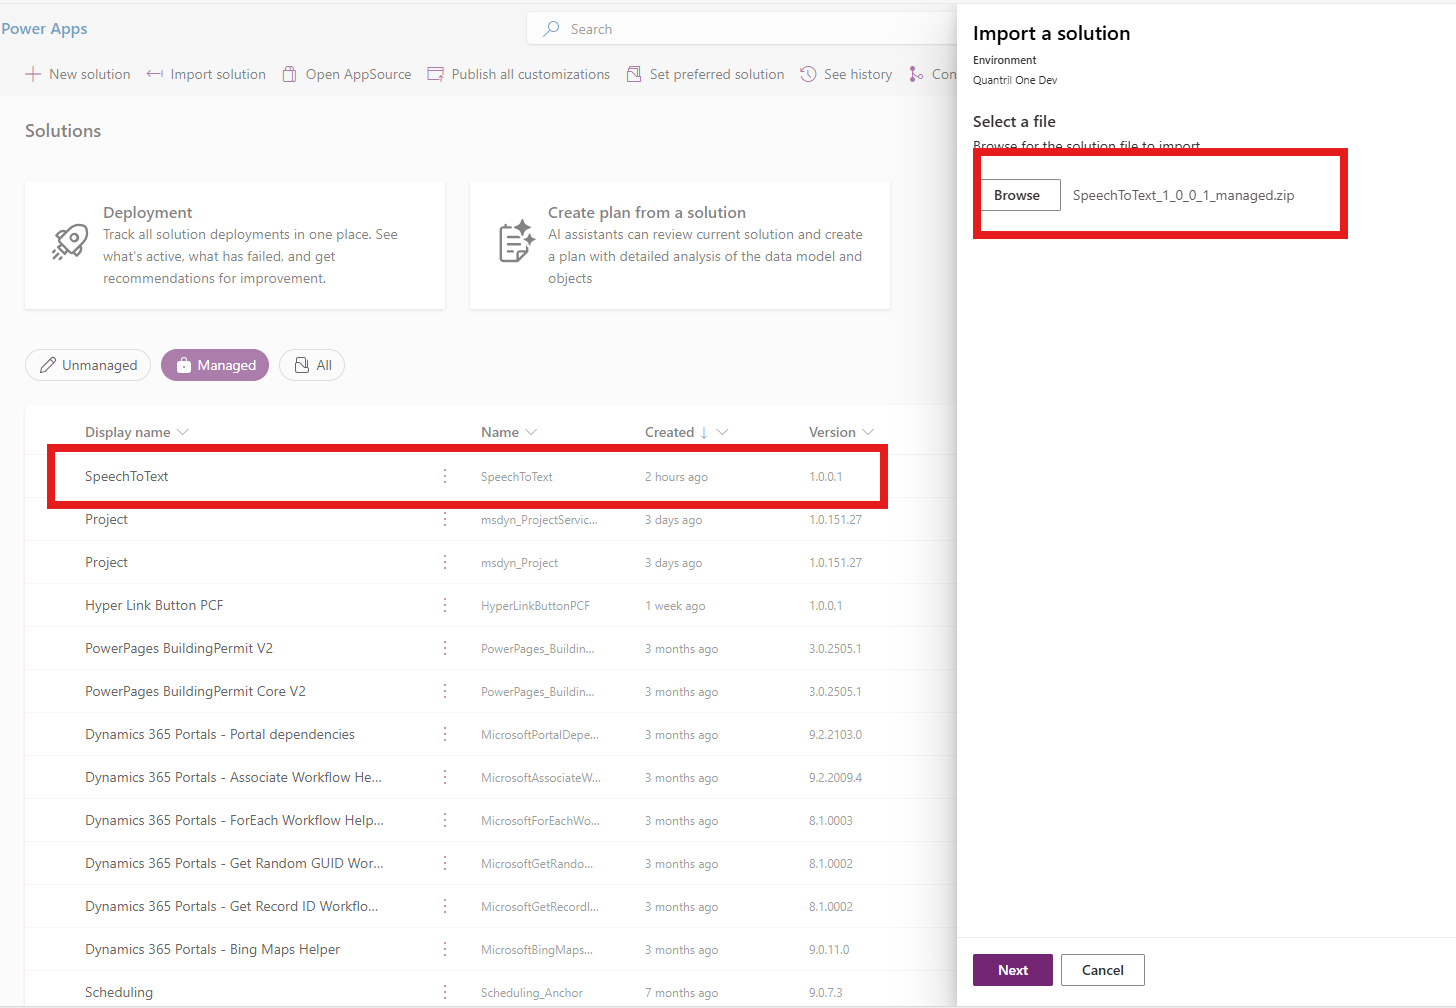Viewport: 1456px width, 1008px height.
Task: Select the All solutions filter pill
Action: 312,365
